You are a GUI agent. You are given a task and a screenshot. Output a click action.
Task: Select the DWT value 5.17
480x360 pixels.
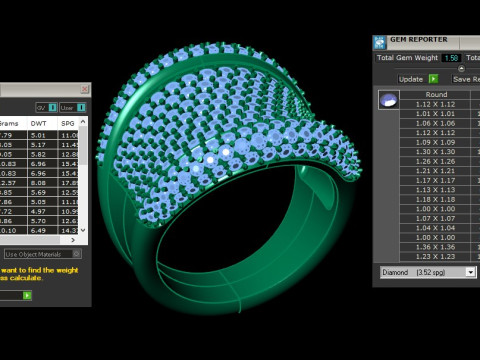(x=42, y=145)
